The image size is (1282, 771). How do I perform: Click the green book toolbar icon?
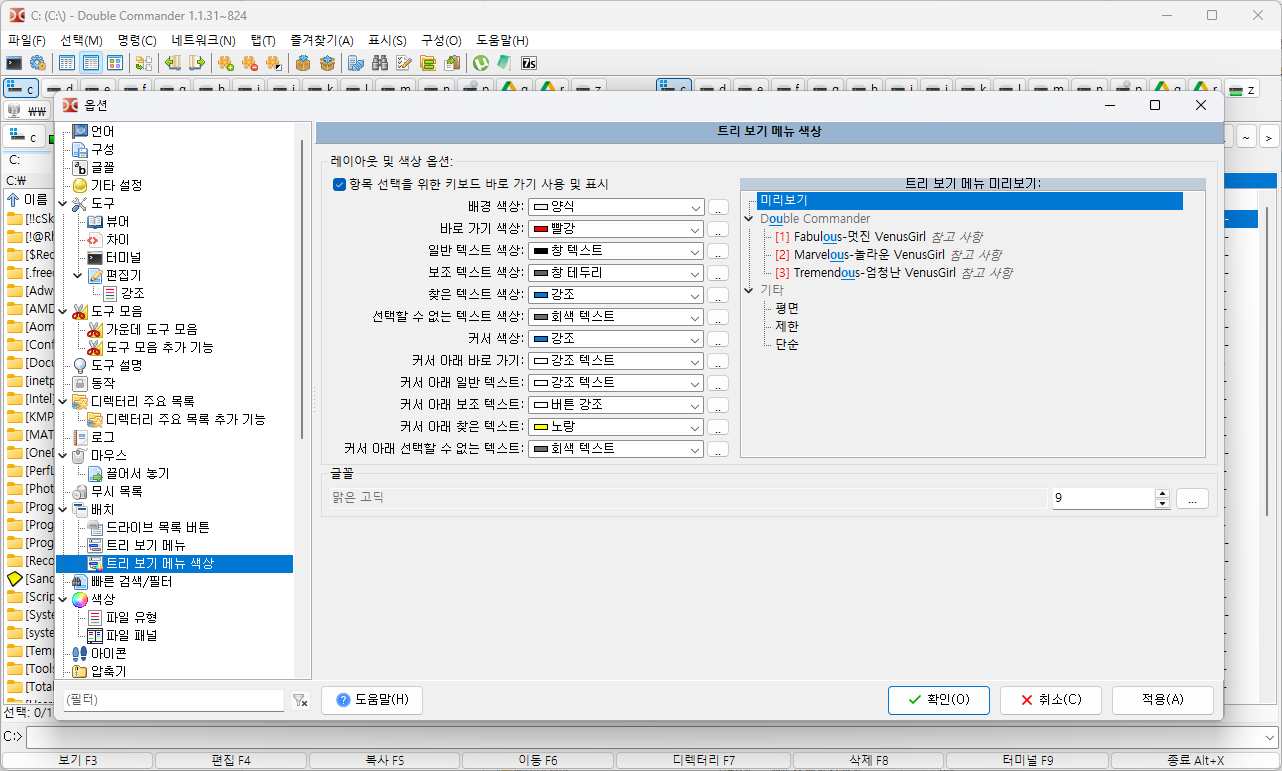tap(505, 63)
